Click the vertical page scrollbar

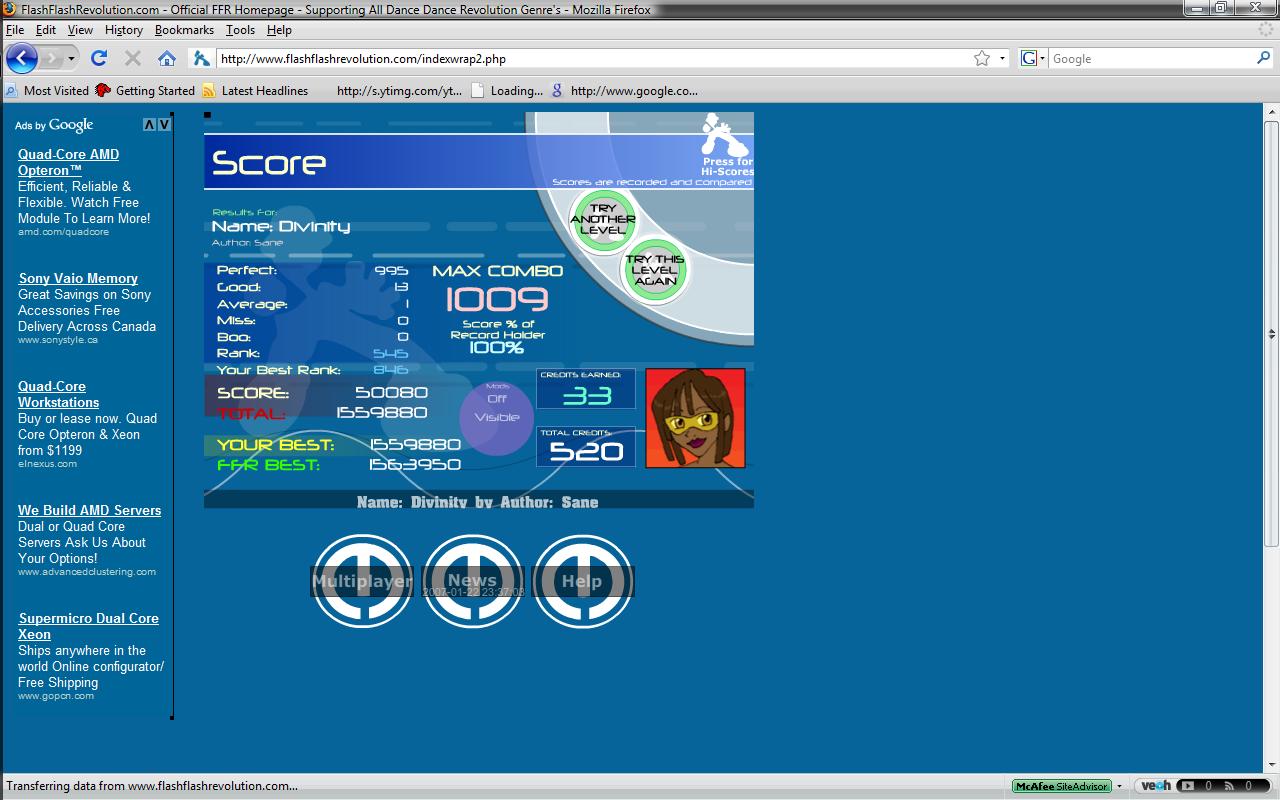click(1272, 335)
